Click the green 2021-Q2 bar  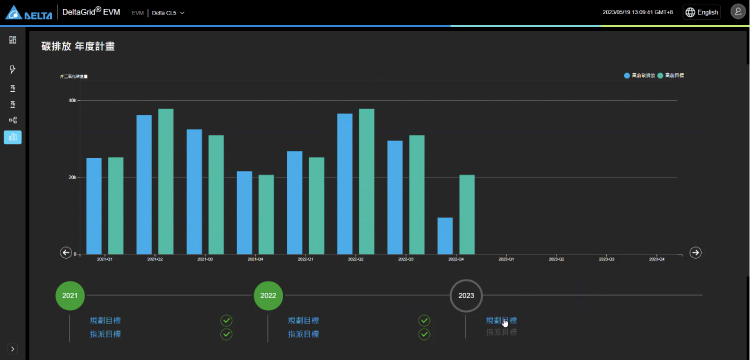click(166, 182)
